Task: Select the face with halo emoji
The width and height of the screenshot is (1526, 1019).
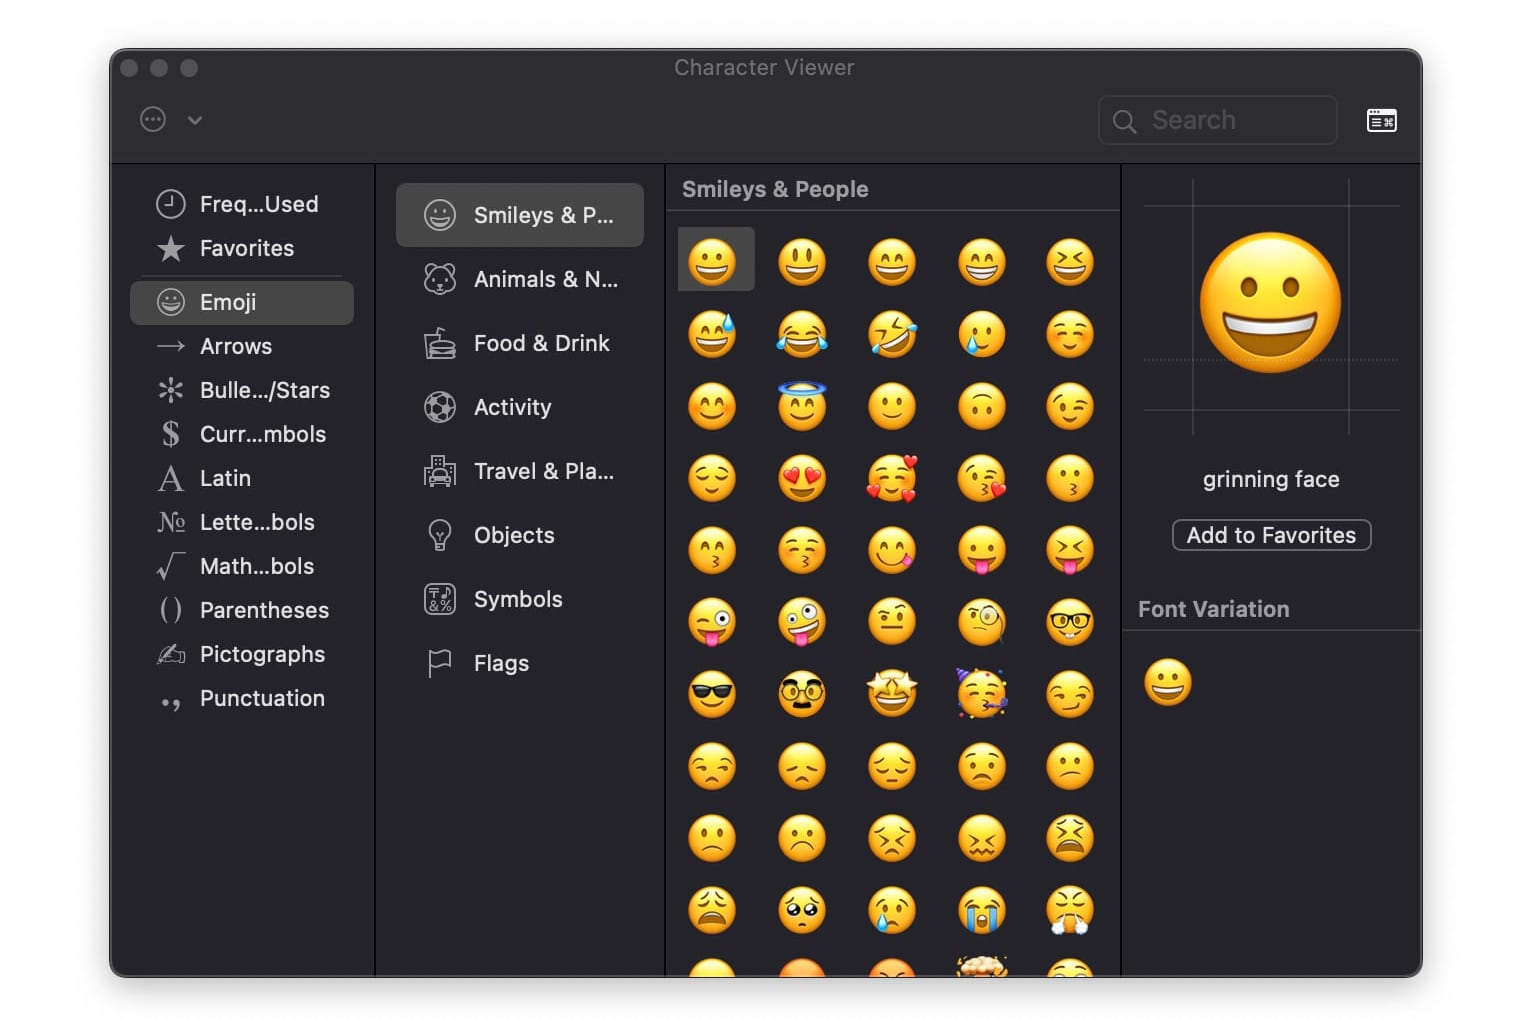Action: 801,406
